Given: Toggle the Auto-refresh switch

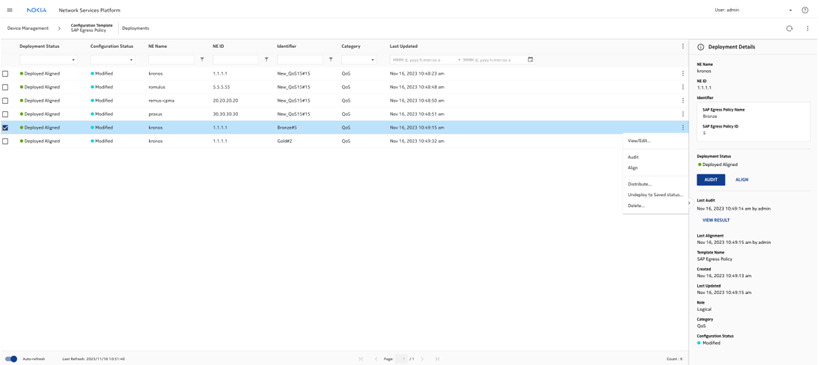Looking at the screenshot, I should (x=11, y=359).
